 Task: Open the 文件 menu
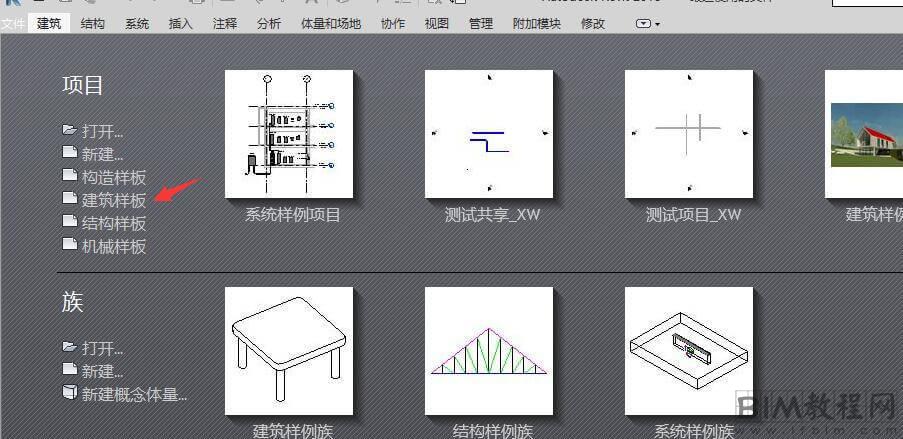(12, 24)
